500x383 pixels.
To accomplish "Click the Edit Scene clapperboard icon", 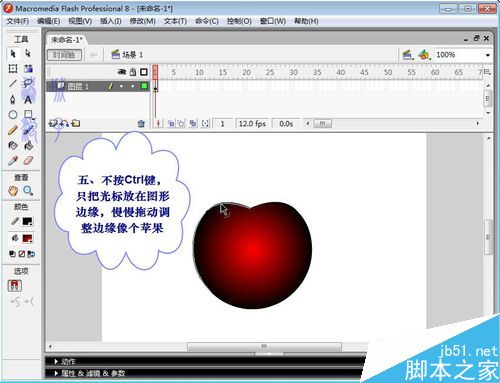I will pos(407,55).
